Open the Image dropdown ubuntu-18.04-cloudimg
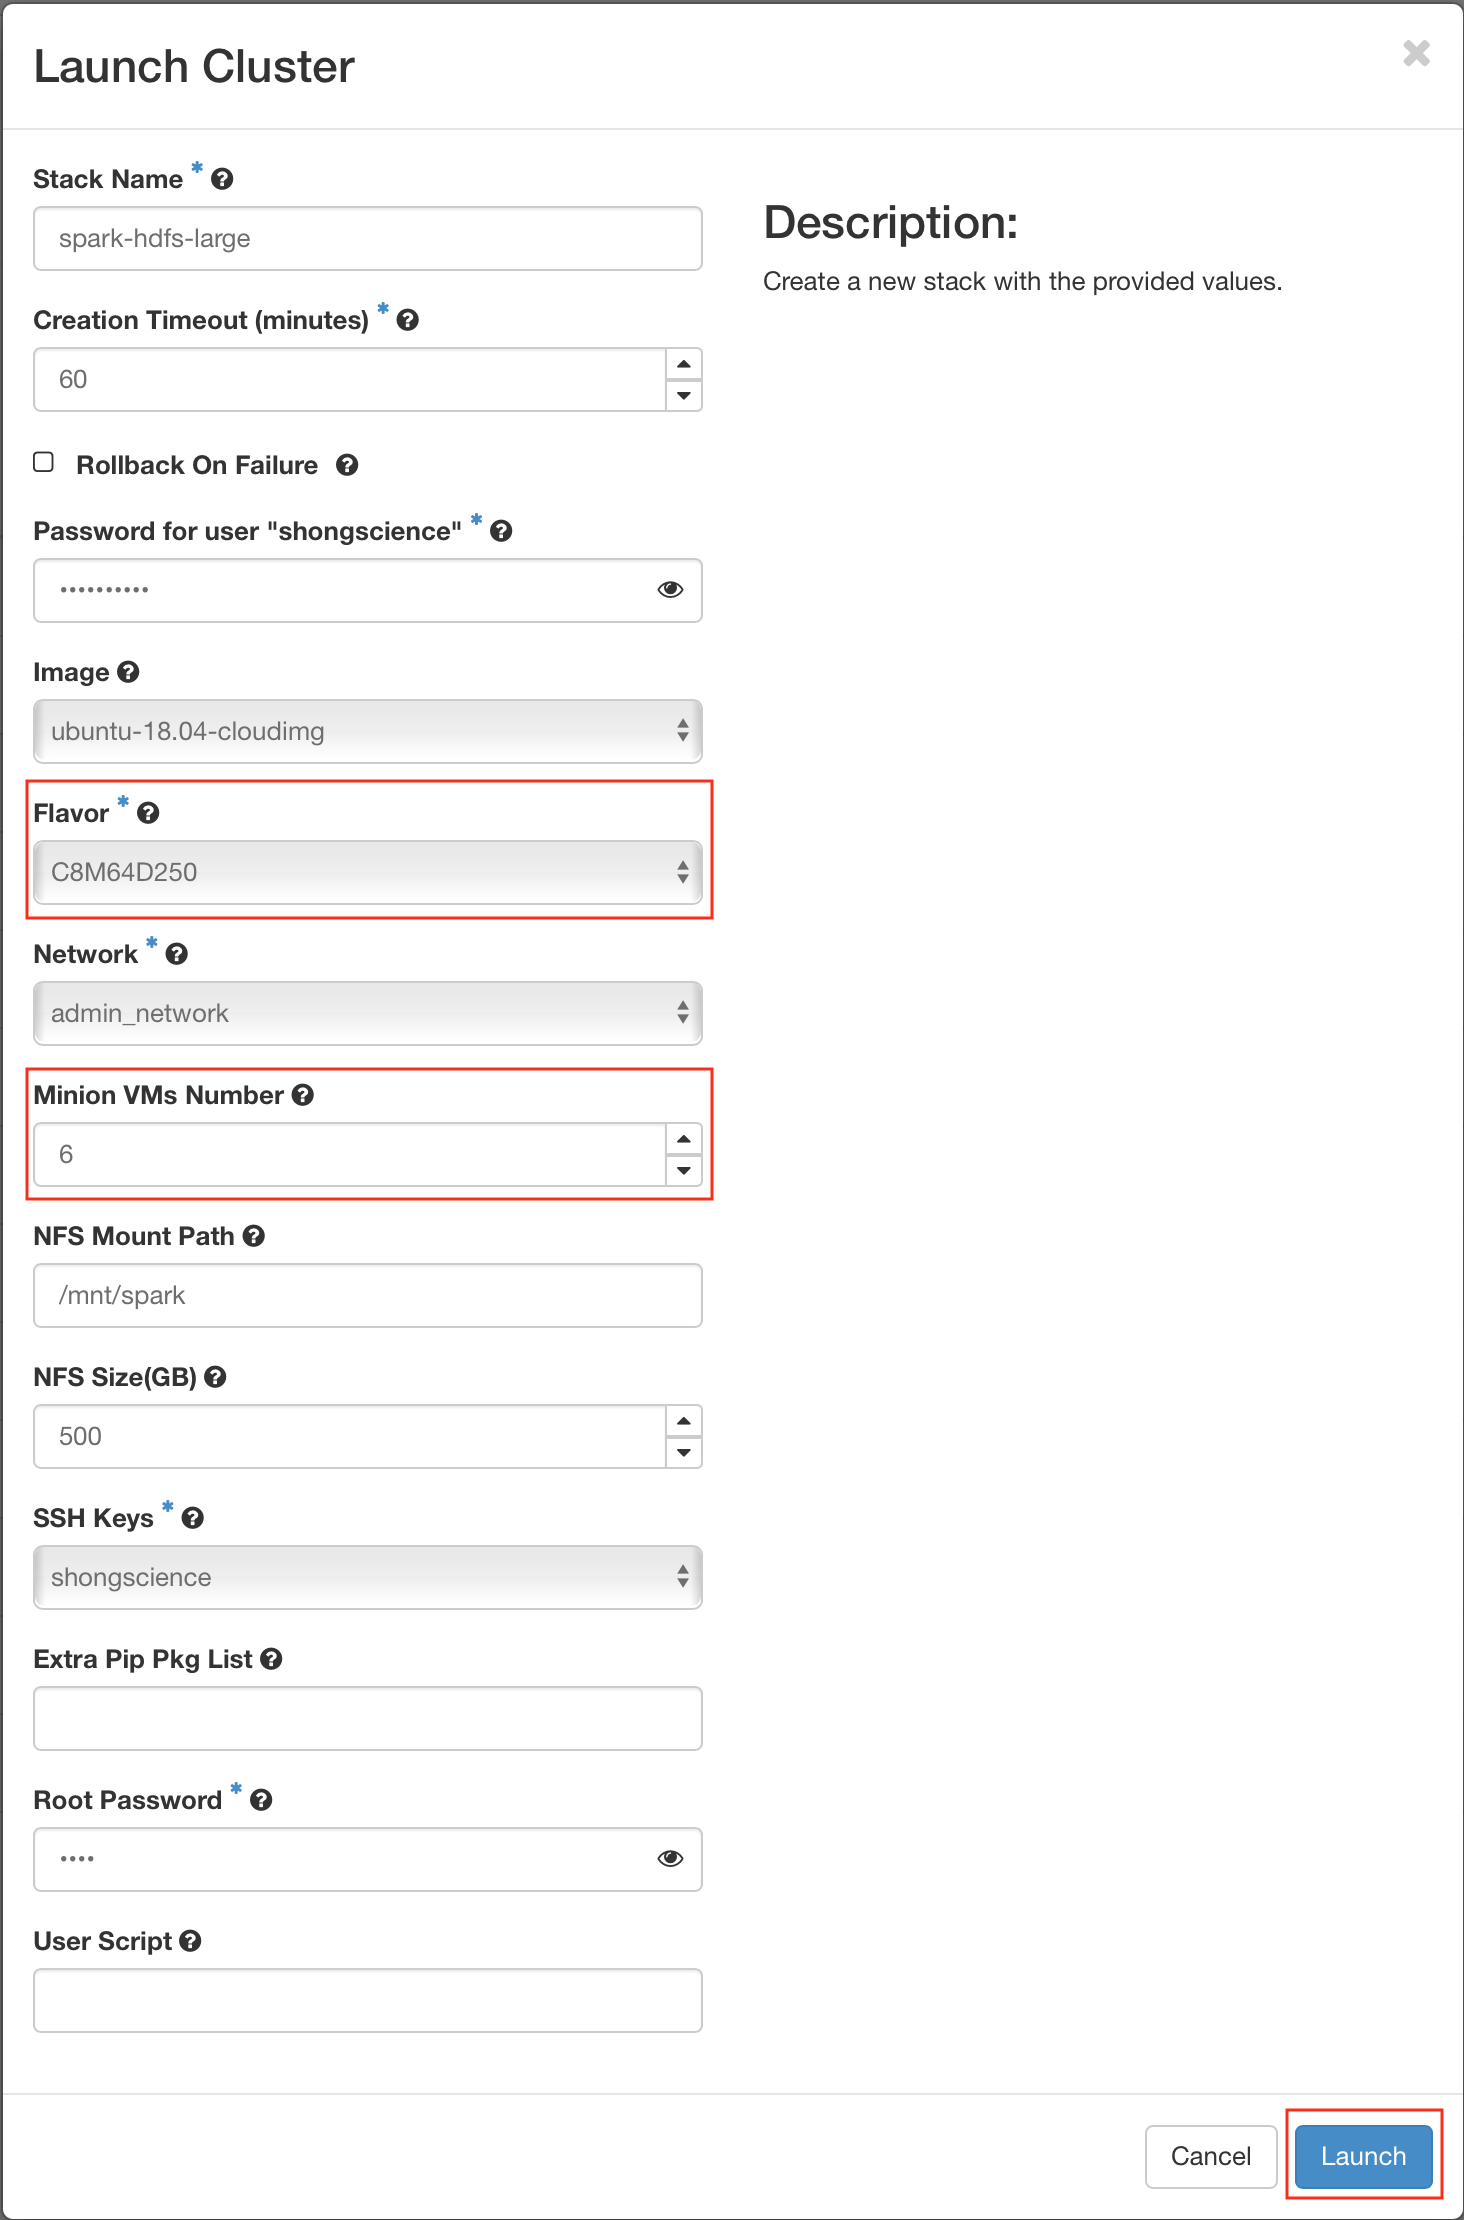 tap(368, 731)
